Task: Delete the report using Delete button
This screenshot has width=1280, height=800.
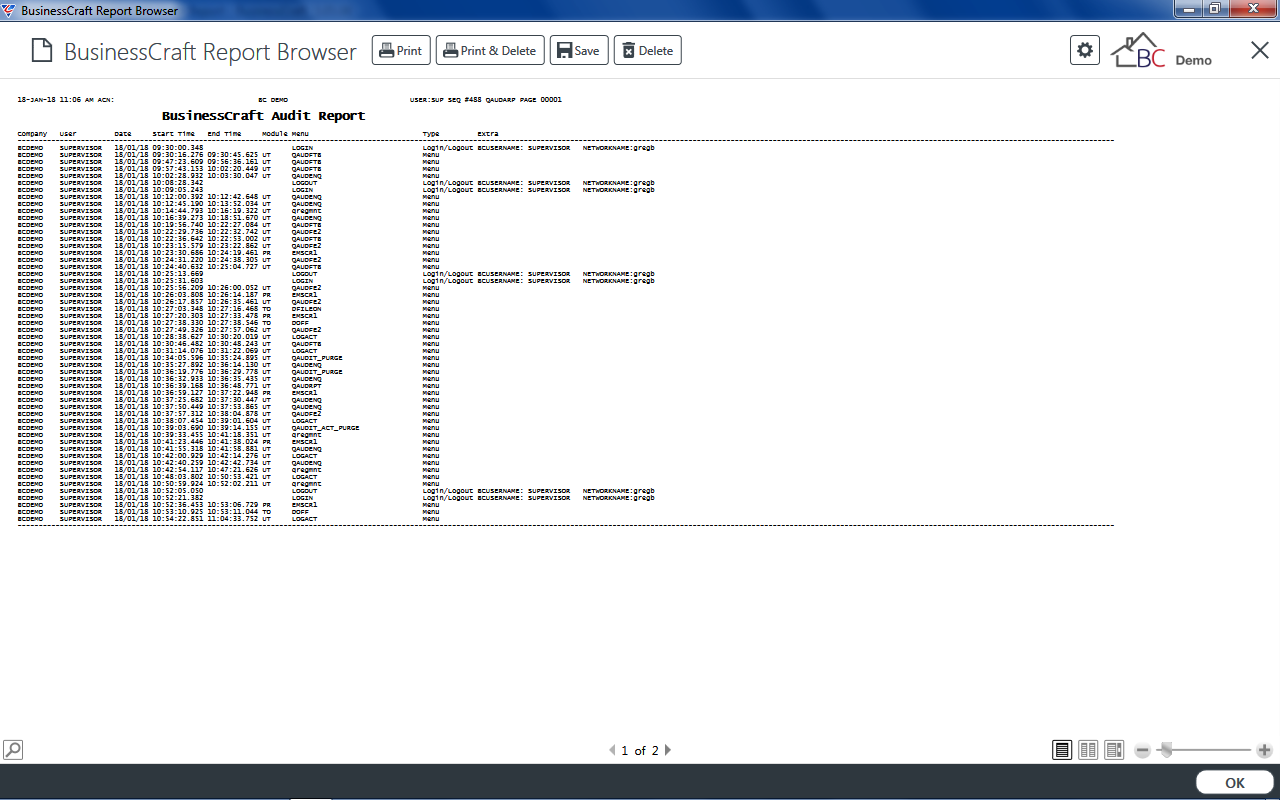Action: click(648, 51)
